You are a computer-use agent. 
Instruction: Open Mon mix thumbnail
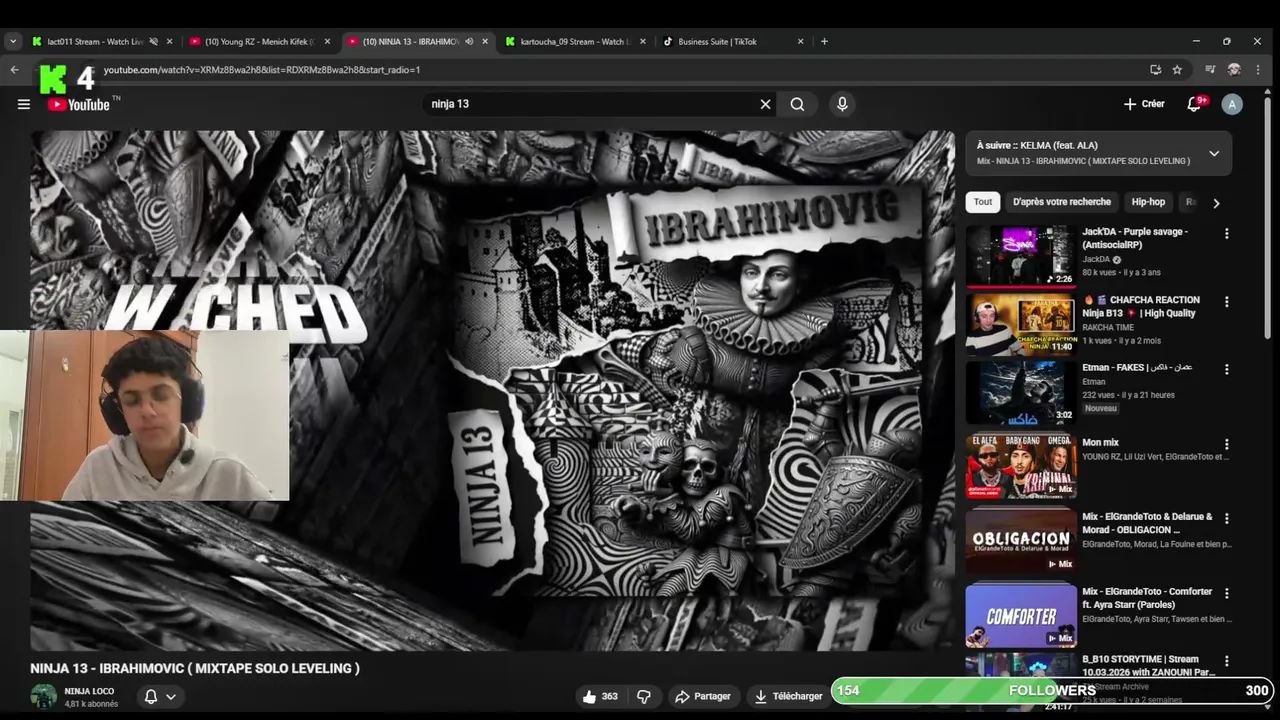tap(1021, 466)
